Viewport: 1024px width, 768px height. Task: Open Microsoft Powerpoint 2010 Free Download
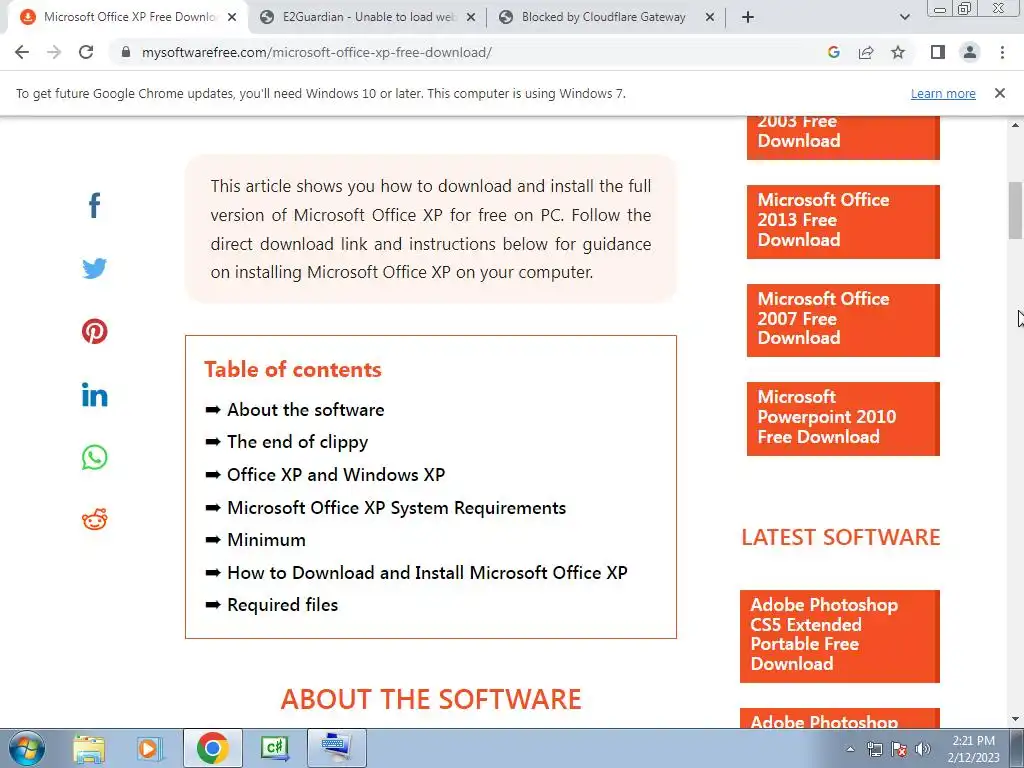point(842,419)
